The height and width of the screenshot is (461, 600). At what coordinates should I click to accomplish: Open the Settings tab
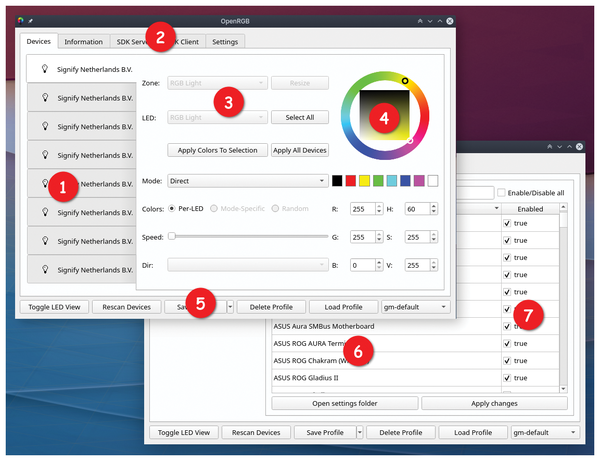(225, 42)
